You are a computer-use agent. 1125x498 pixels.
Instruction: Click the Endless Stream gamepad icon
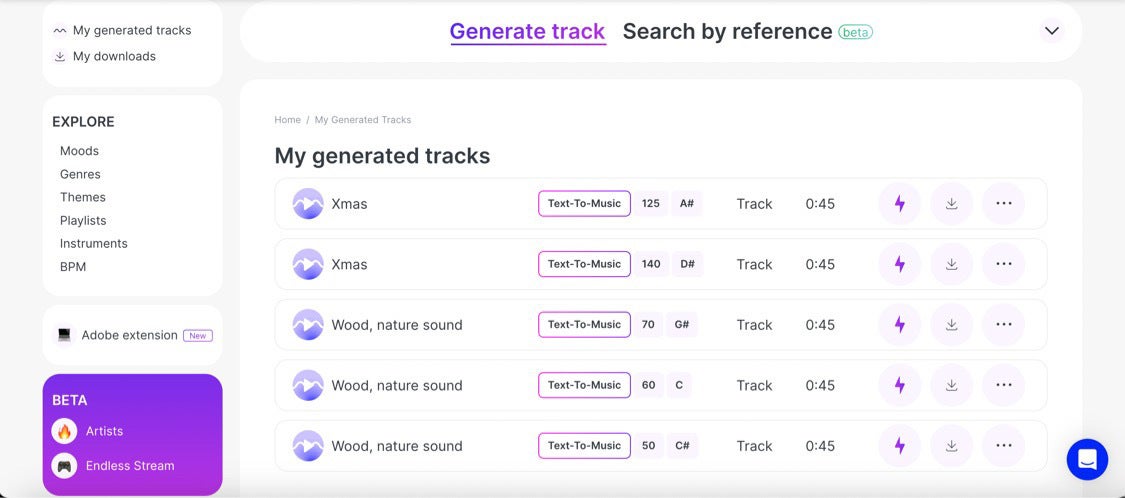(65, 466)
